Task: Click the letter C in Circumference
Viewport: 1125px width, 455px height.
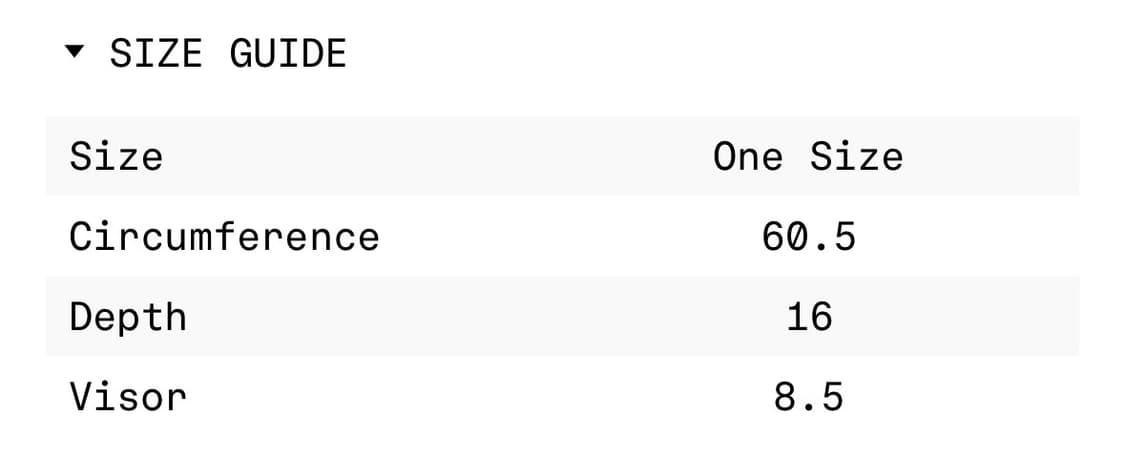Action: 82,237
